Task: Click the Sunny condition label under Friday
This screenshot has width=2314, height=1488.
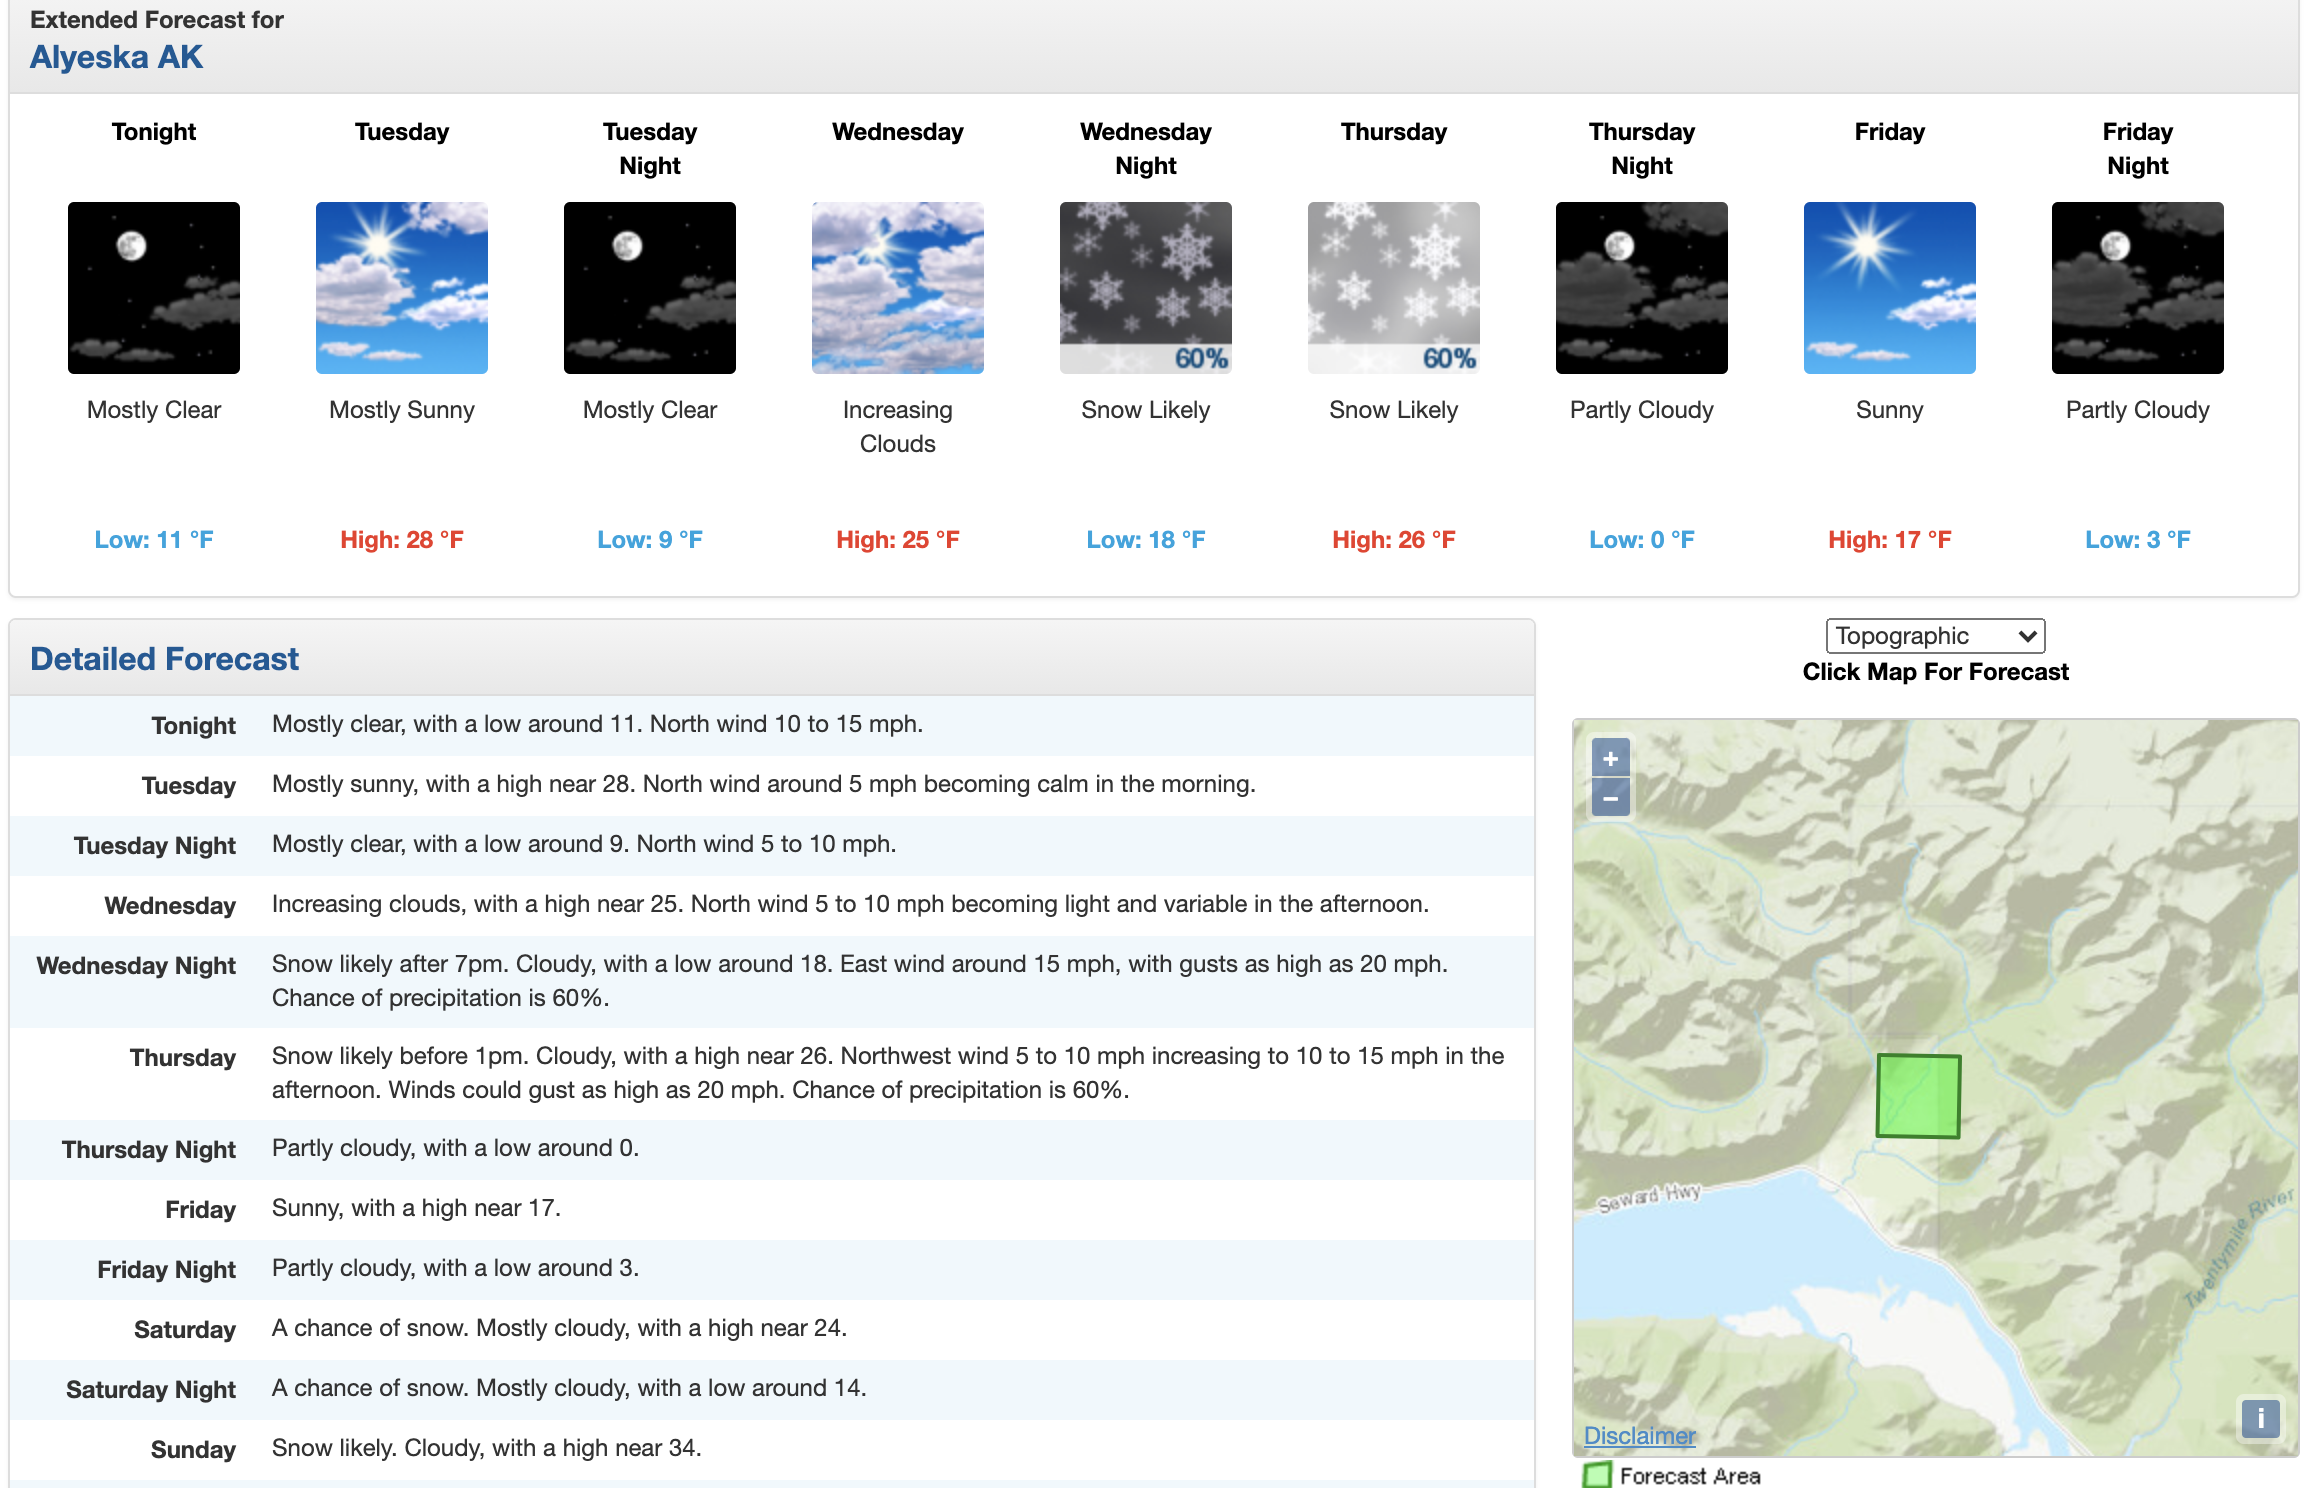Action: coord(1890,410)
